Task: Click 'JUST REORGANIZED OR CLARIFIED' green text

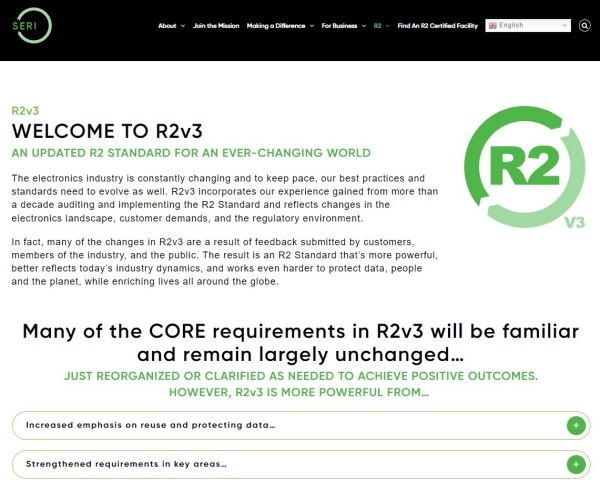Action: click(x=301, y=376)
